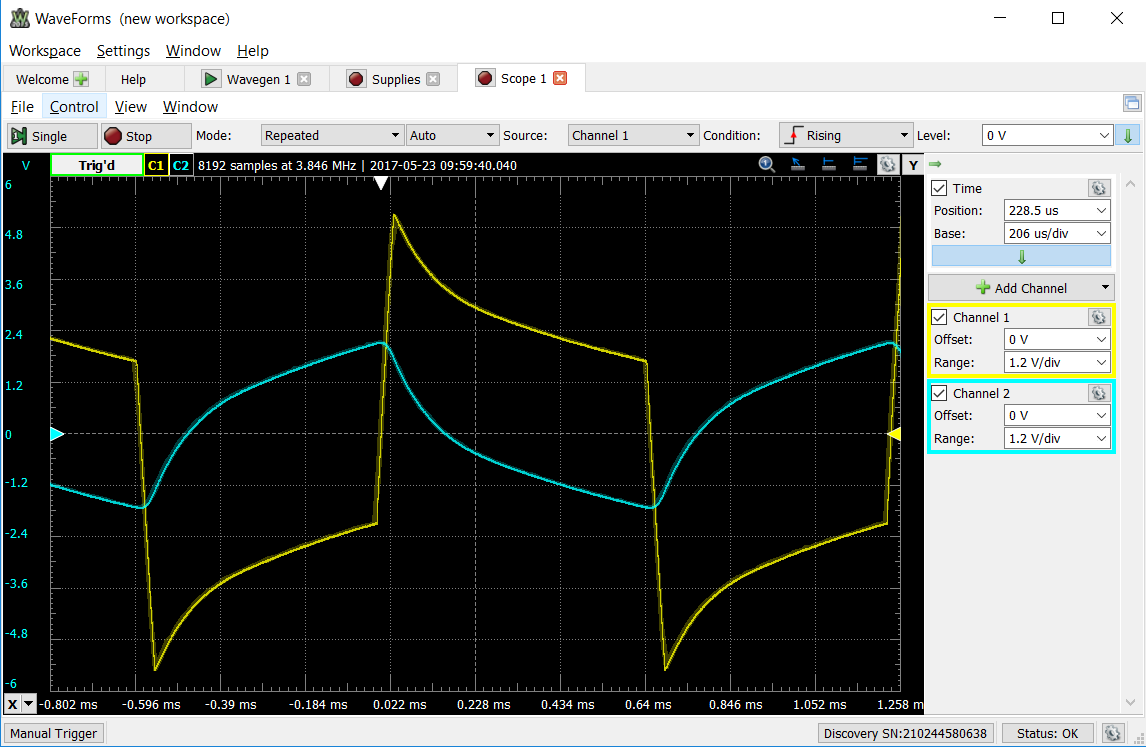The width and height of the screenshot is (1146, 747).
Task: Click the window dock icon at right
Action: point(1131,103)
